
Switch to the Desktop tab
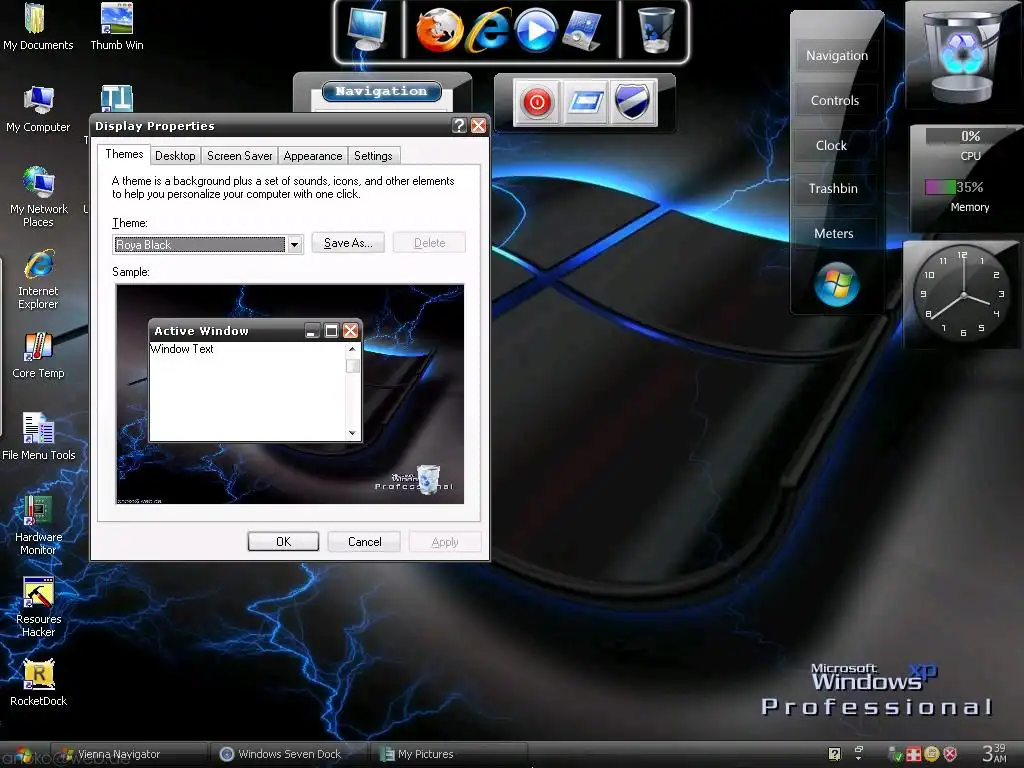click(175, 156)
